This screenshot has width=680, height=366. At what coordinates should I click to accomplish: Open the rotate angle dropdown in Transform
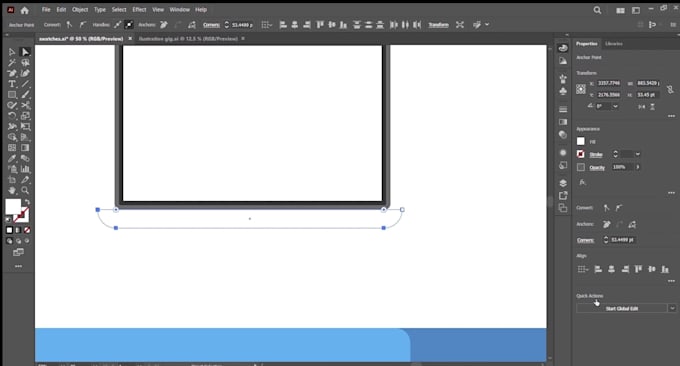tap(615, 106)
